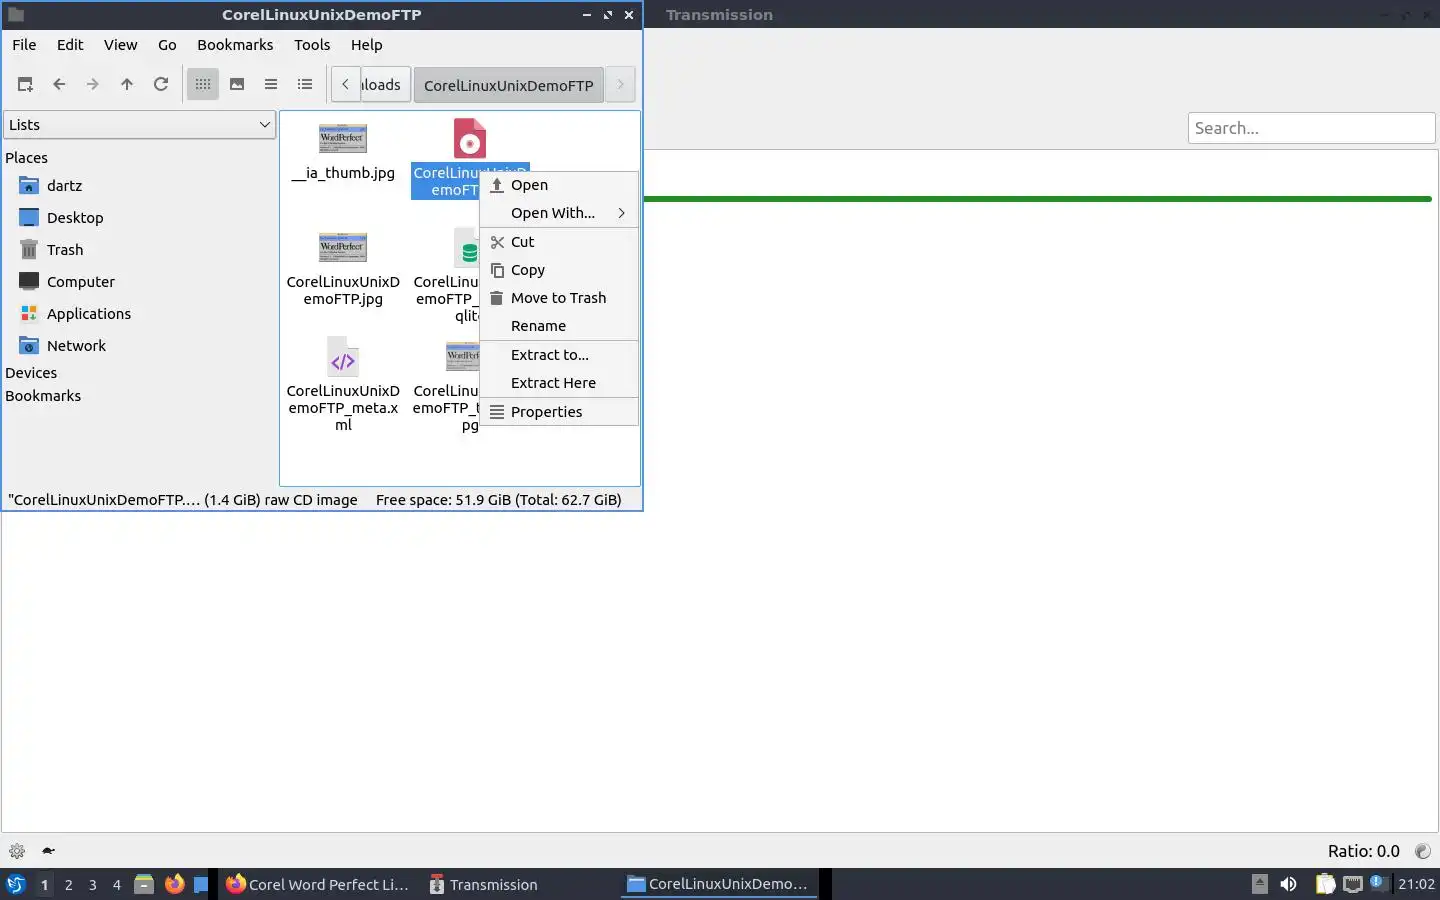Switch to thumbnail view mode
Image resolution: width=1440 pixels, height=900 pixels.
[237, 85]
